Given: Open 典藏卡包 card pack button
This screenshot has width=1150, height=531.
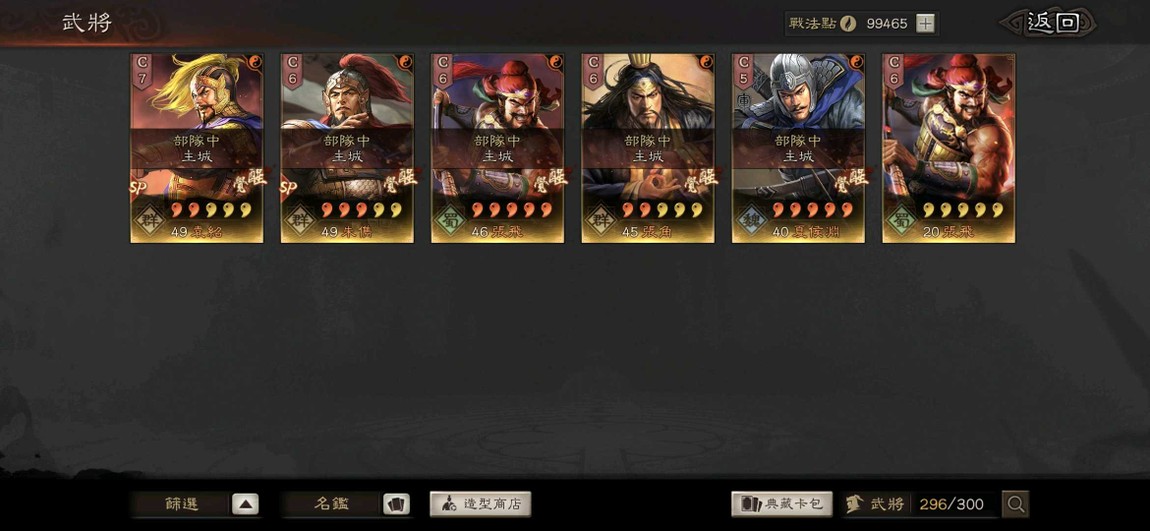Looking at the screenshot, I should [x=782, y=504].
